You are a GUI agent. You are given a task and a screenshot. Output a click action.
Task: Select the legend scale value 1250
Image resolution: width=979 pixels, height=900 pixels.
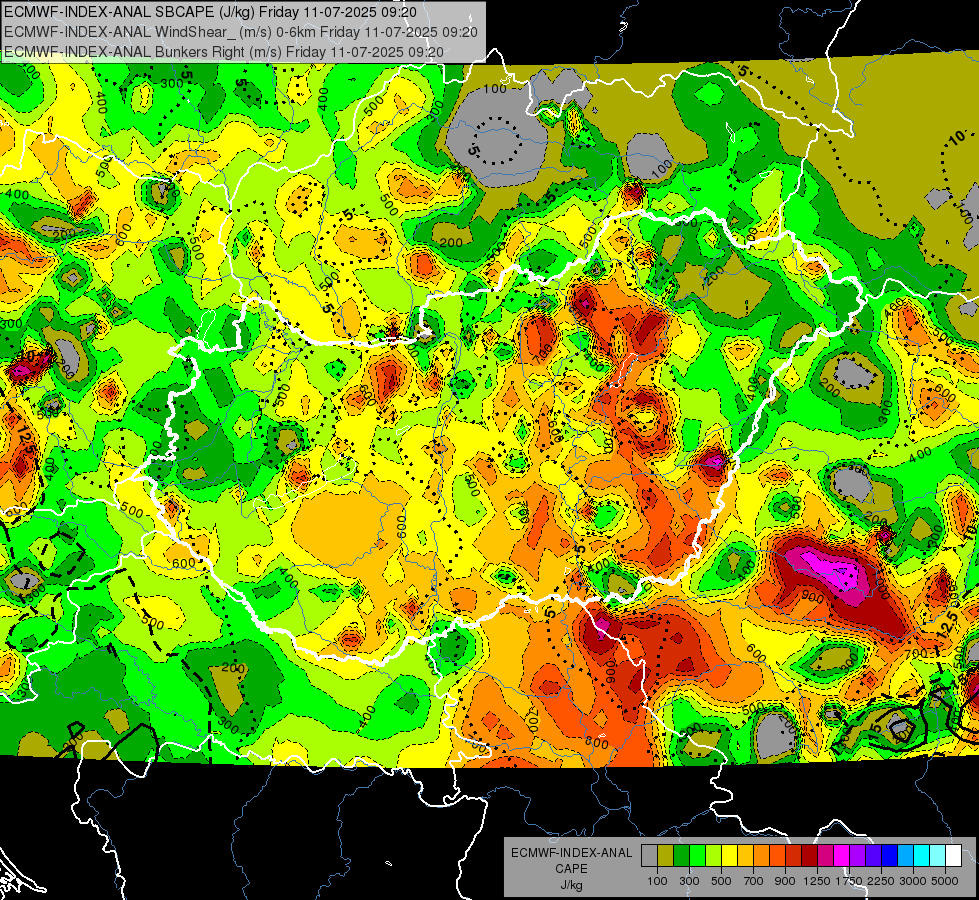[817, 881]
